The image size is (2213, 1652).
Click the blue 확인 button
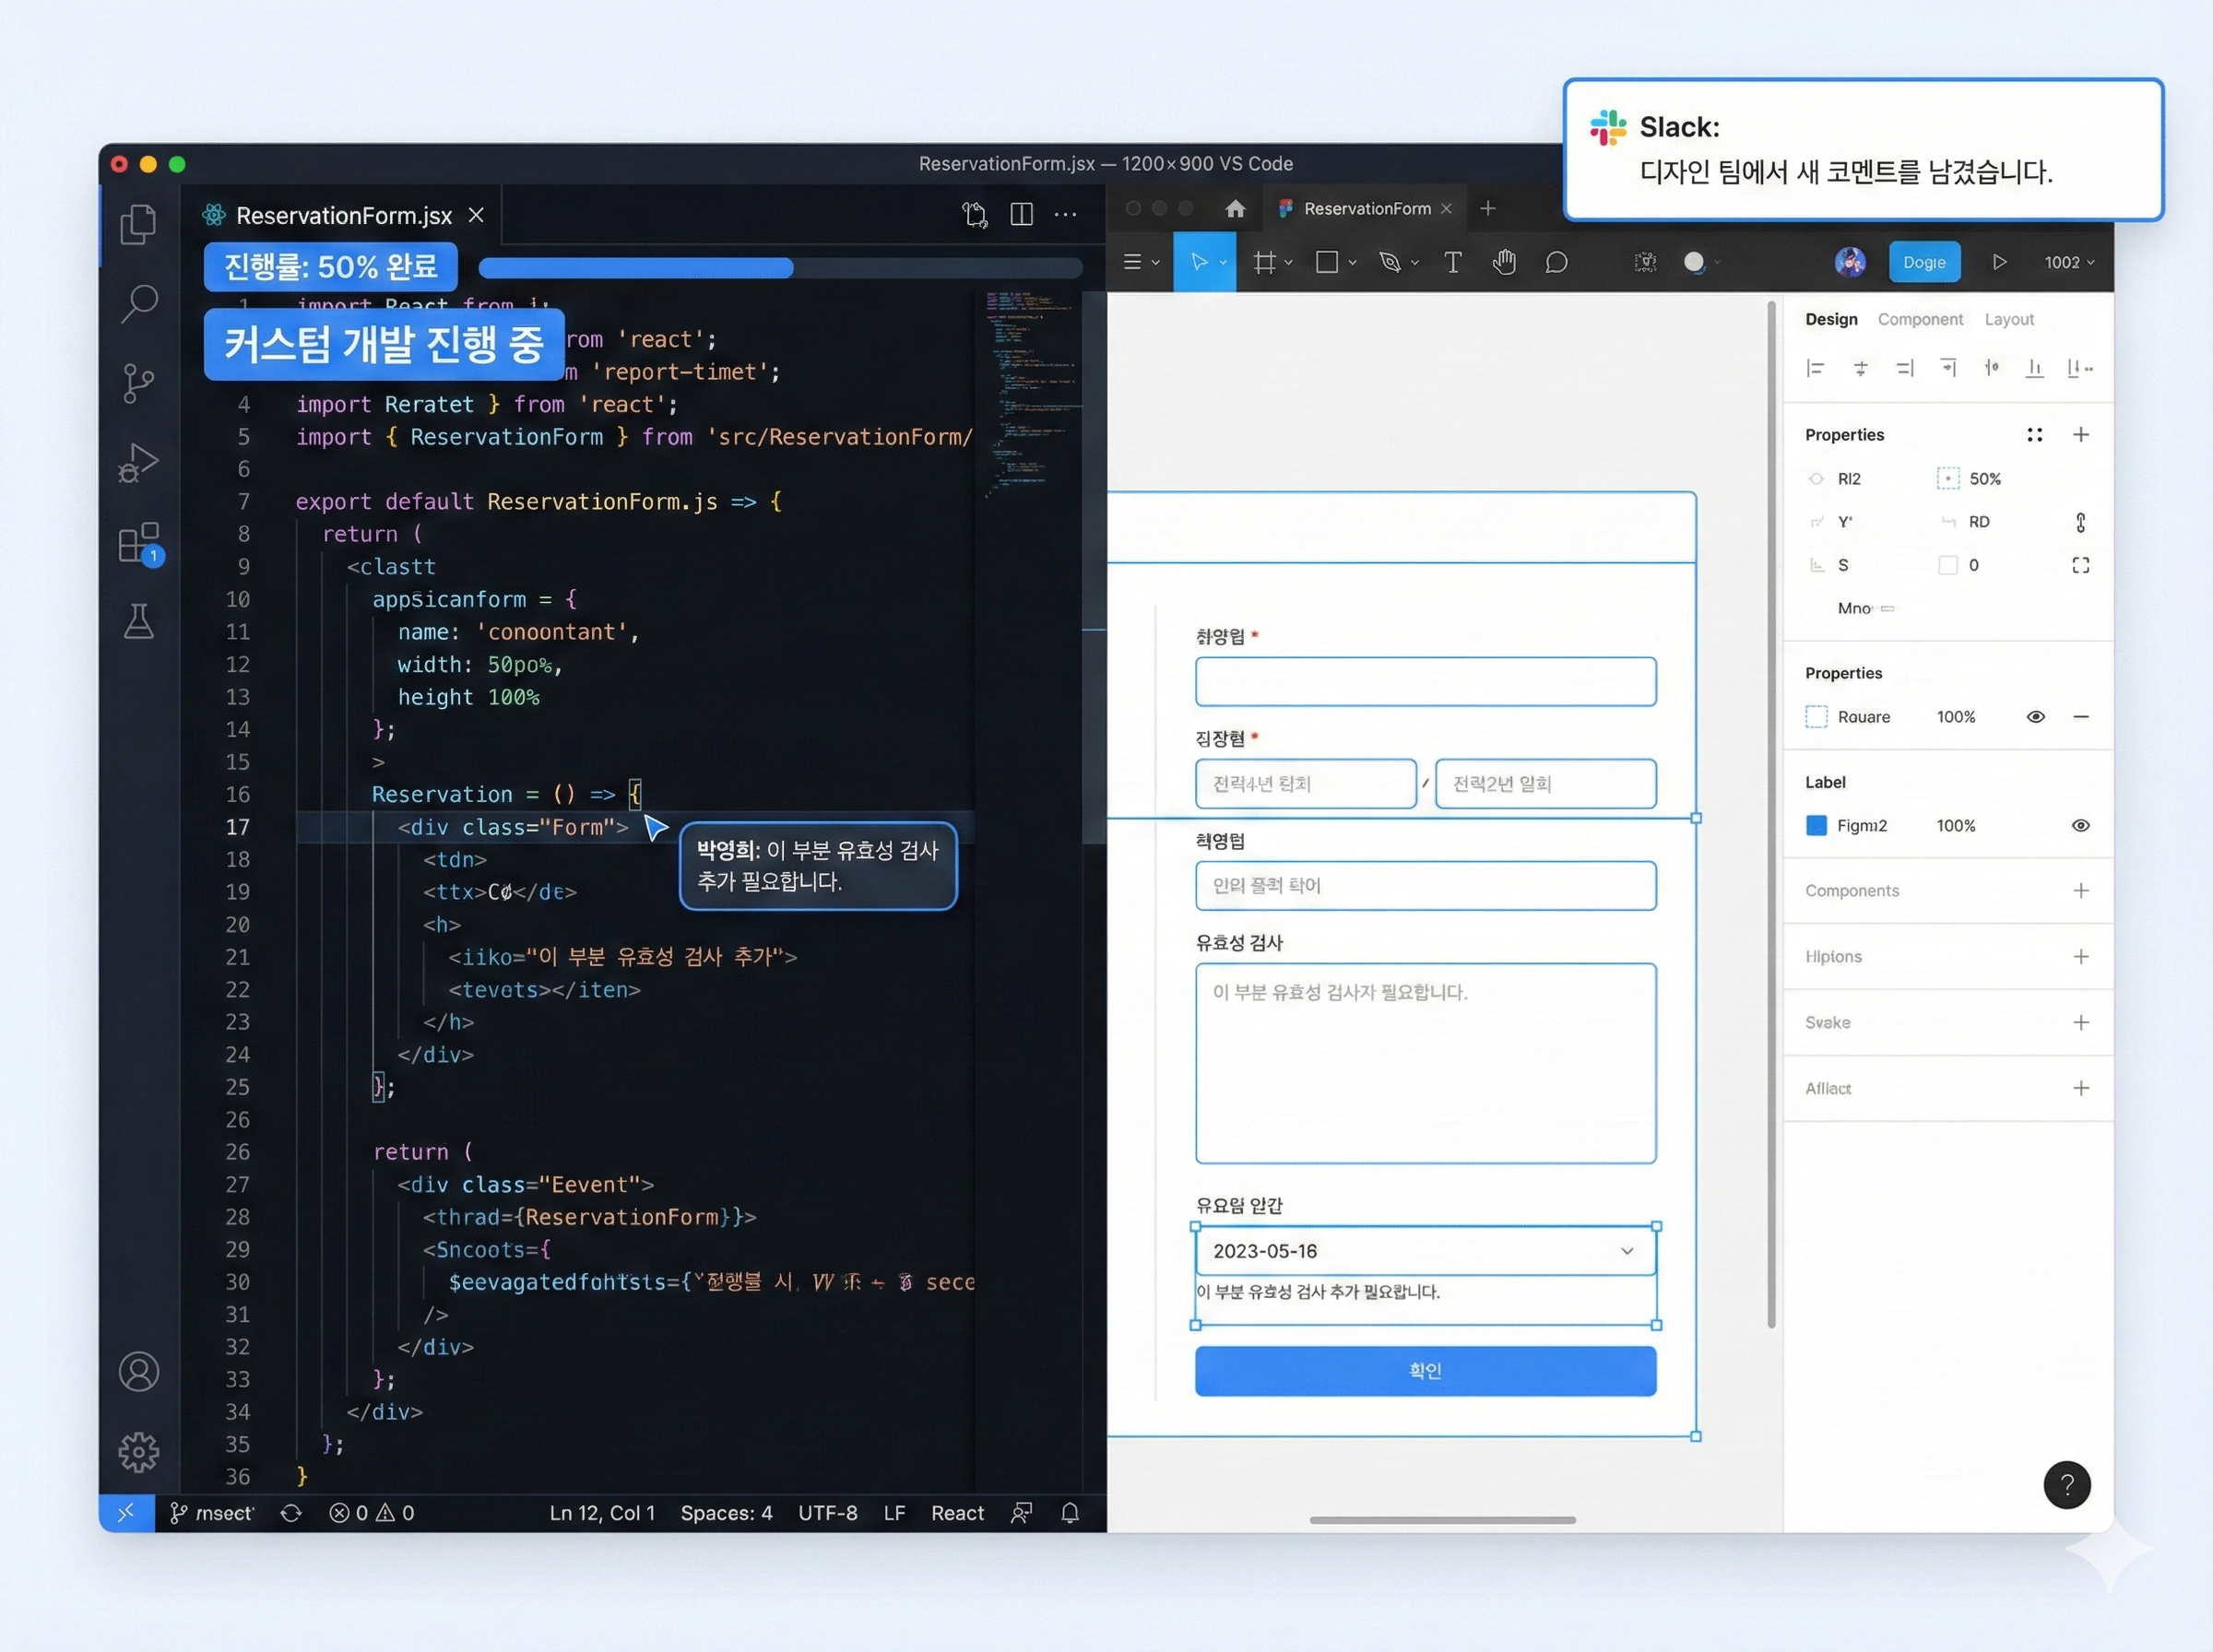(1424, 1370)
